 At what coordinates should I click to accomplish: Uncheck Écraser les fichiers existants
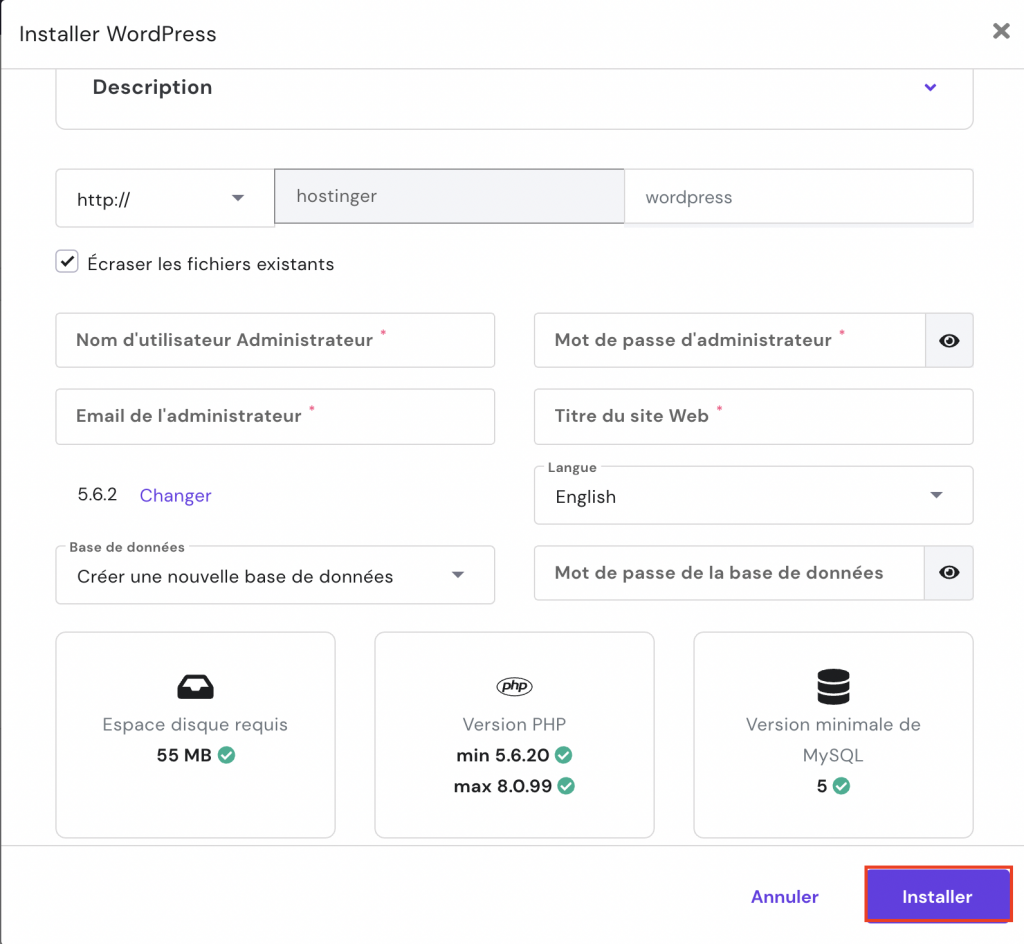[66, 261]
